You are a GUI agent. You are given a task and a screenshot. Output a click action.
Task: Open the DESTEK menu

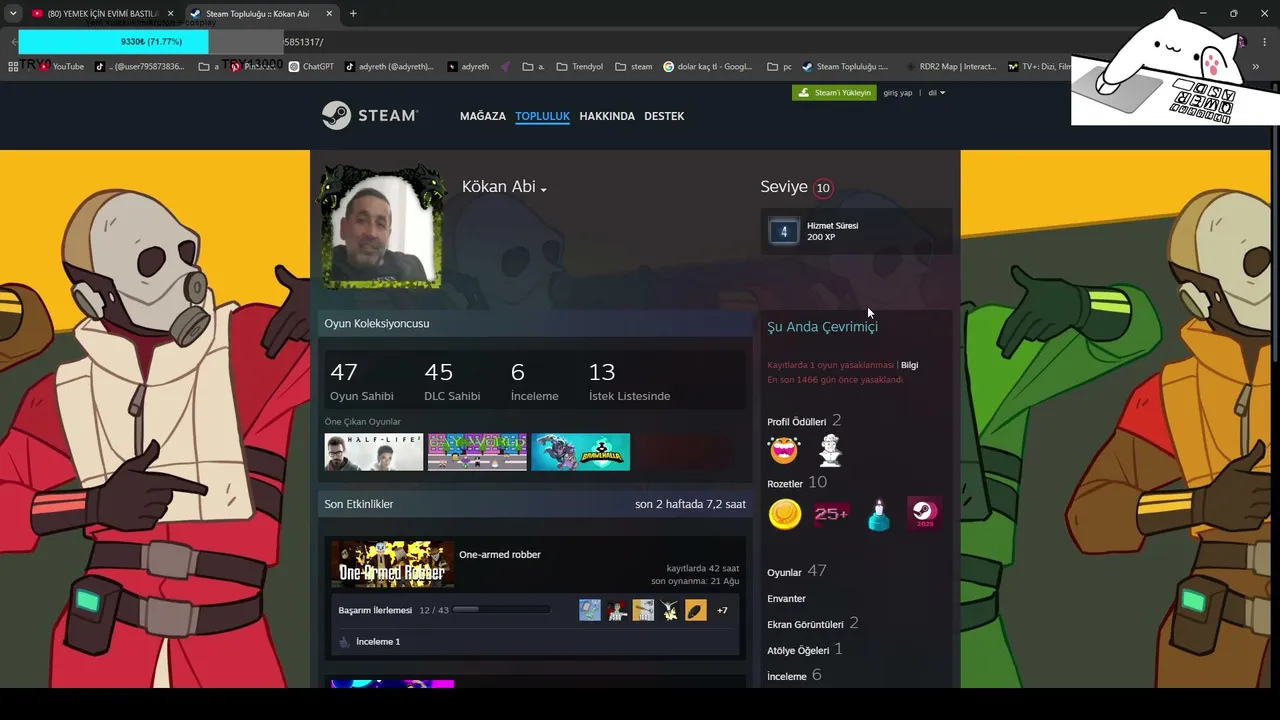[664, 116]
